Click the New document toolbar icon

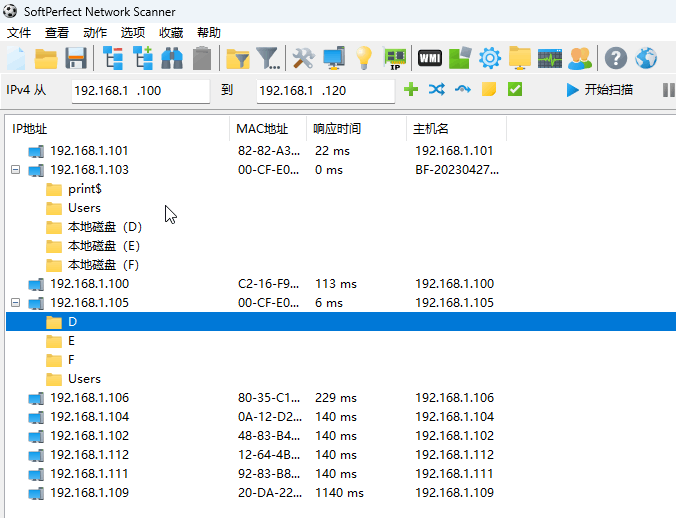16,58
